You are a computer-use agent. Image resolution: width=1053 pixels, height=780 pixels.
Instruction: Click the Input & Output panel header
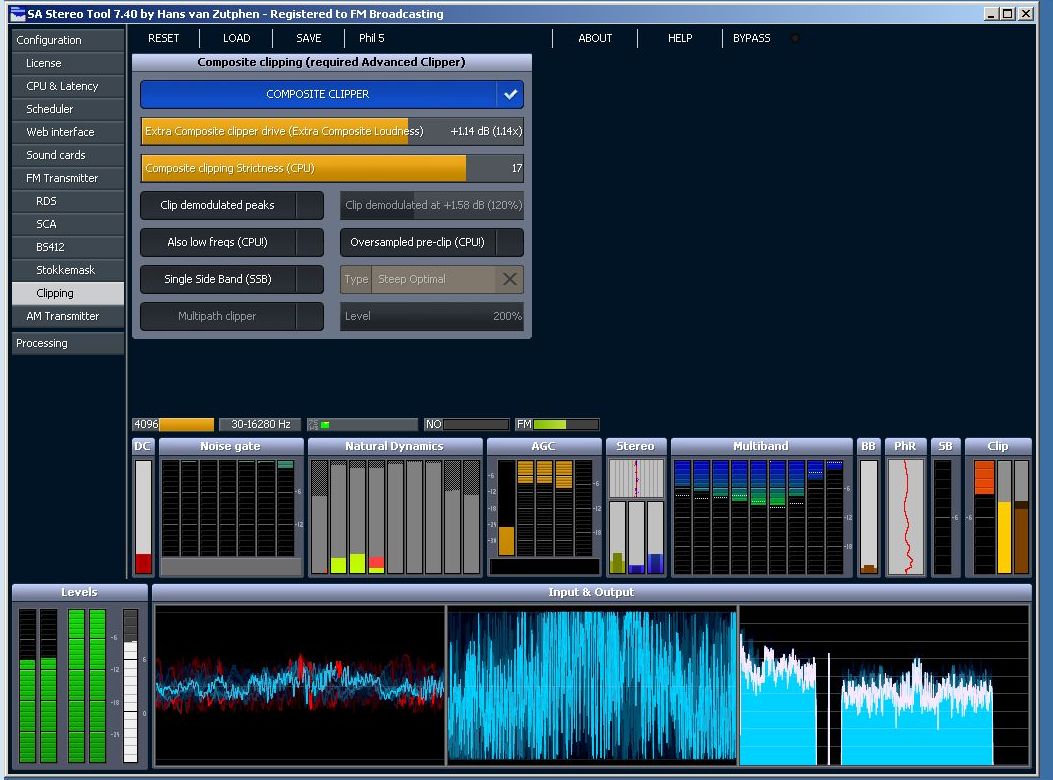click(592, 592)
